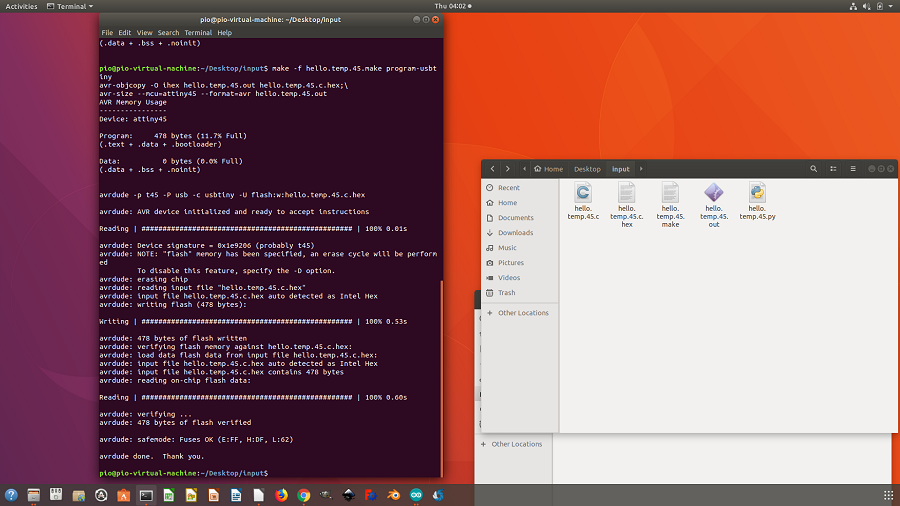The image size is (900, 506).
Task: Select the hello.temp.45.c.hex file
Action: pos(627,205)
